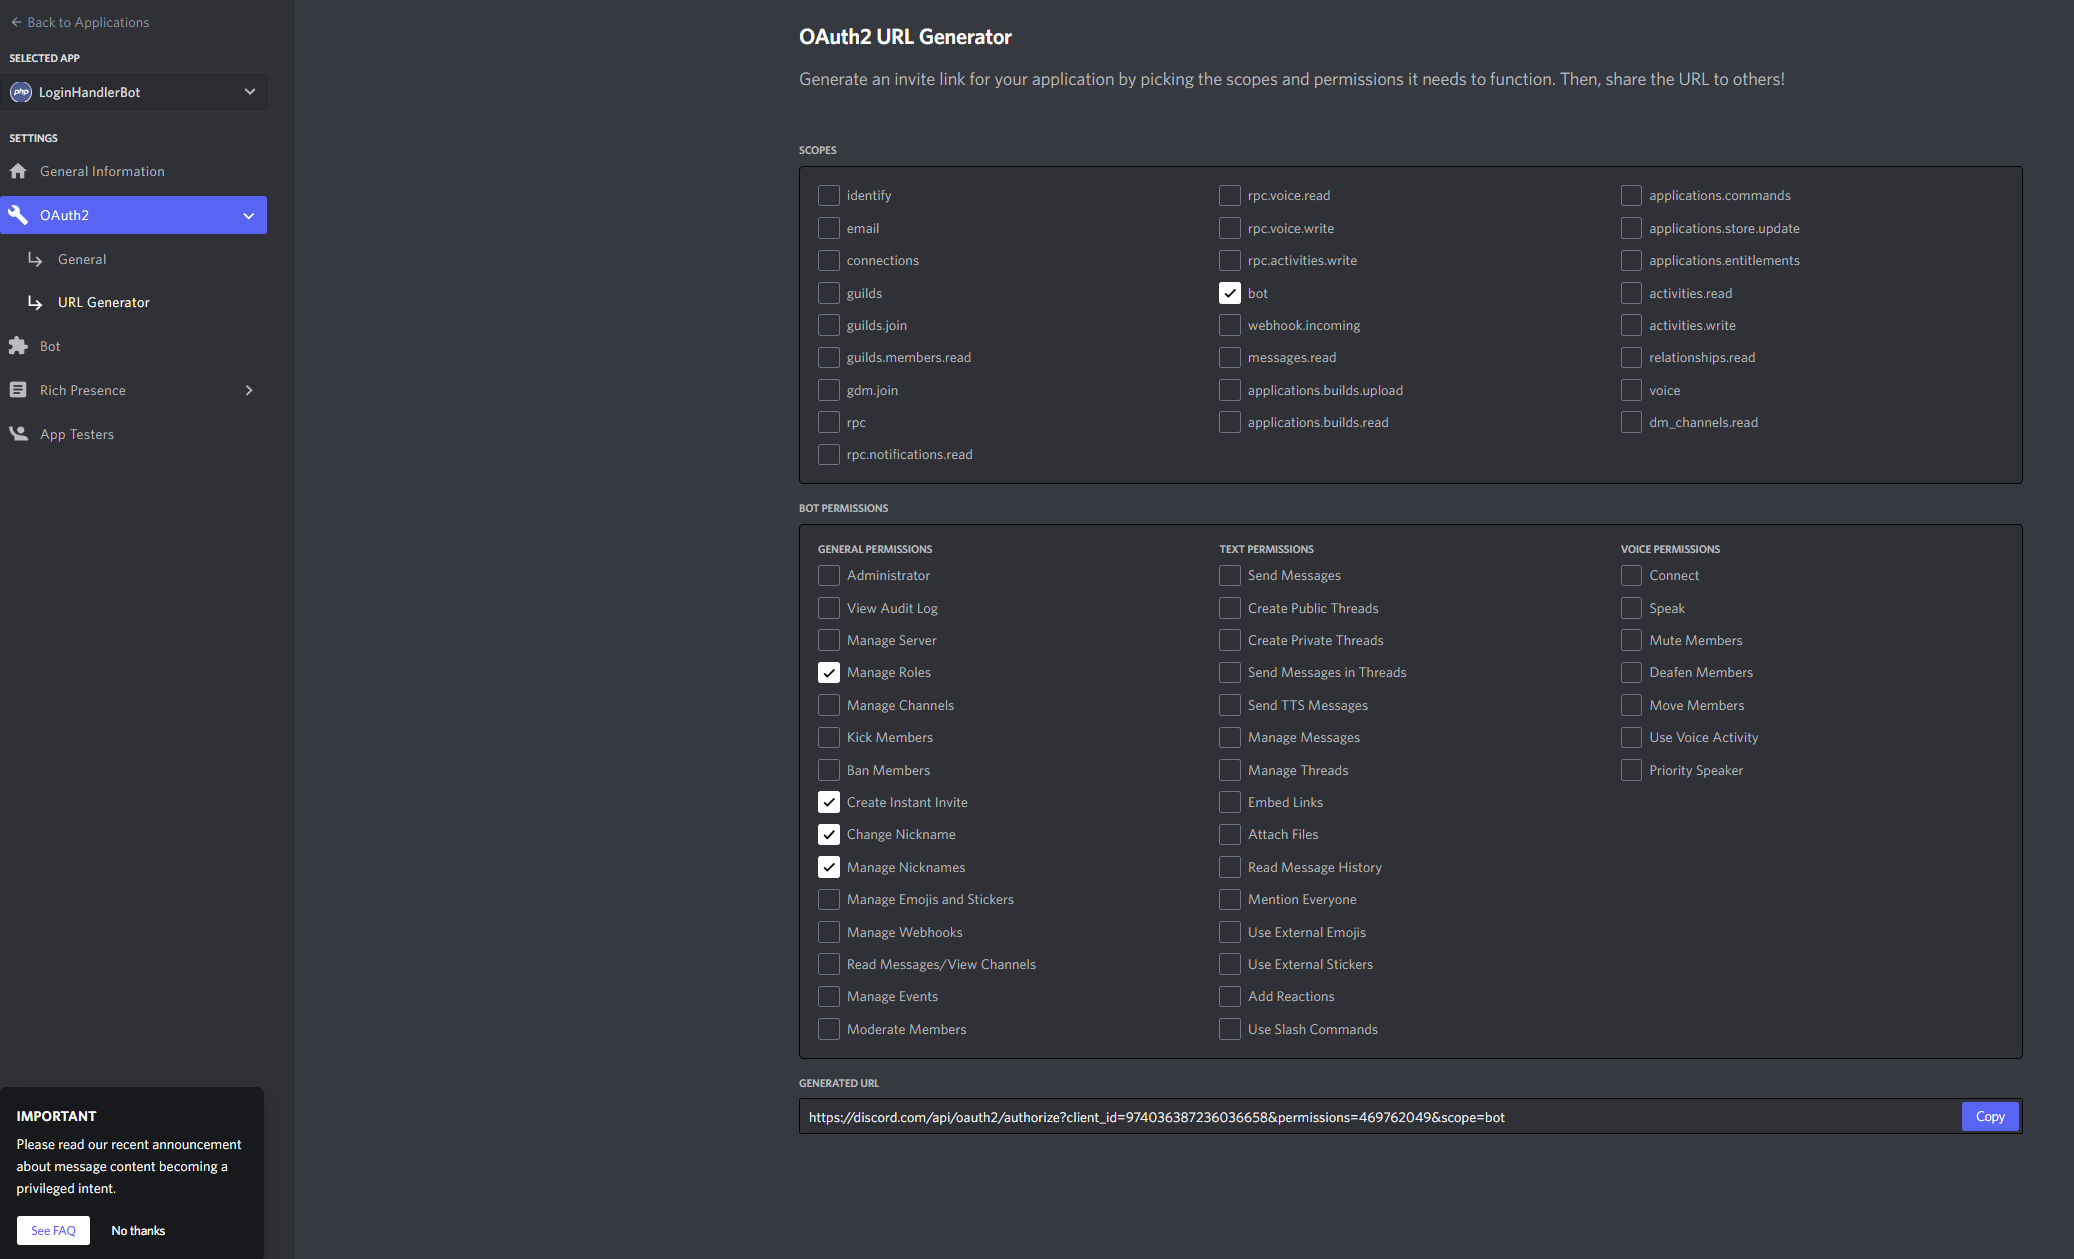Click the Bot settings icon in sidebar
Screen dimensions: 2074x1259
pyautogui.click(x=19, y=345)
